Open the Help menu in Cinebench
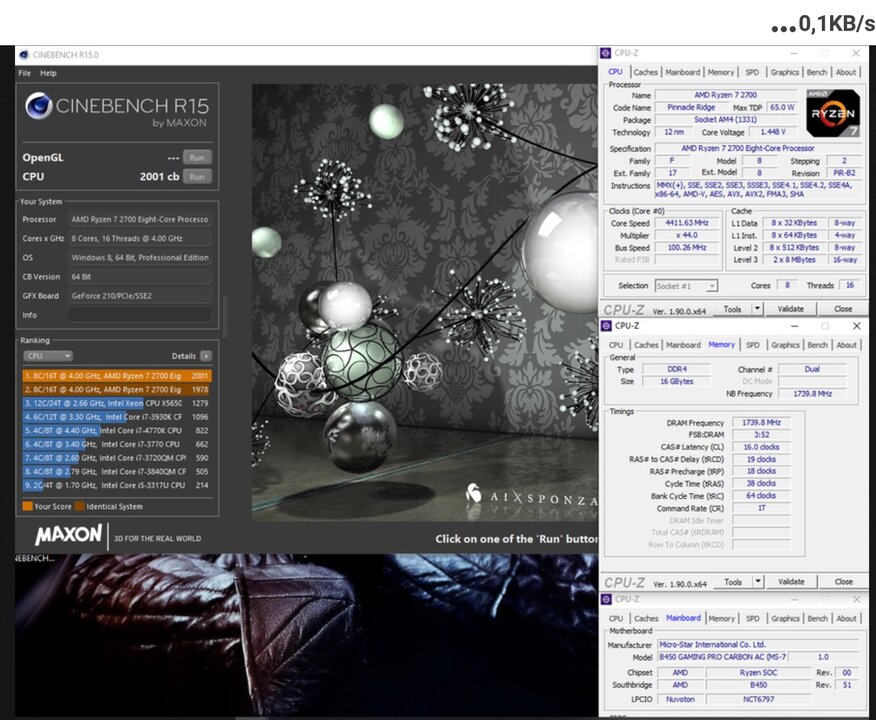The height and width of the screenshot is (720, 876). (48, 73)
